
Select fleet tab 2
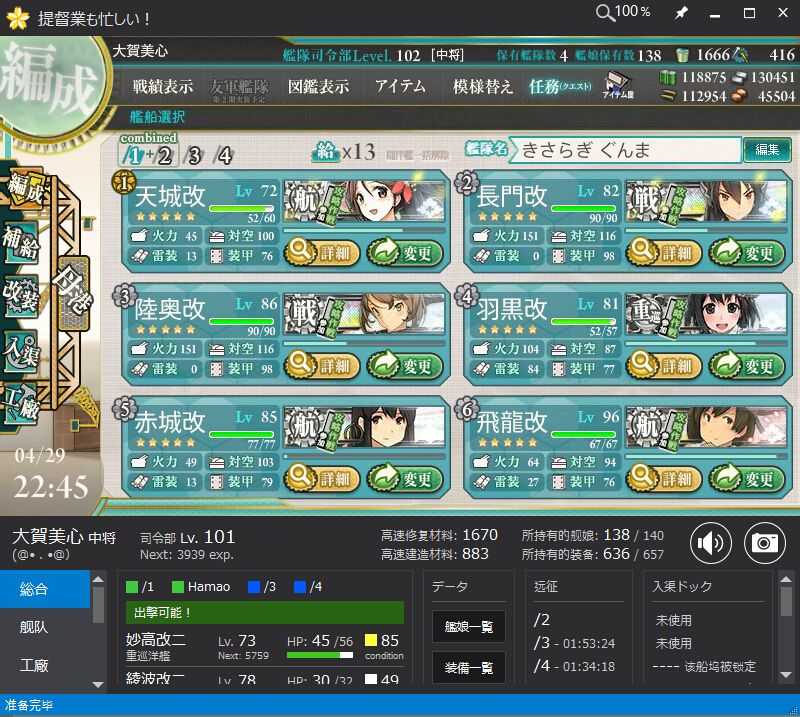pos(164,156)
